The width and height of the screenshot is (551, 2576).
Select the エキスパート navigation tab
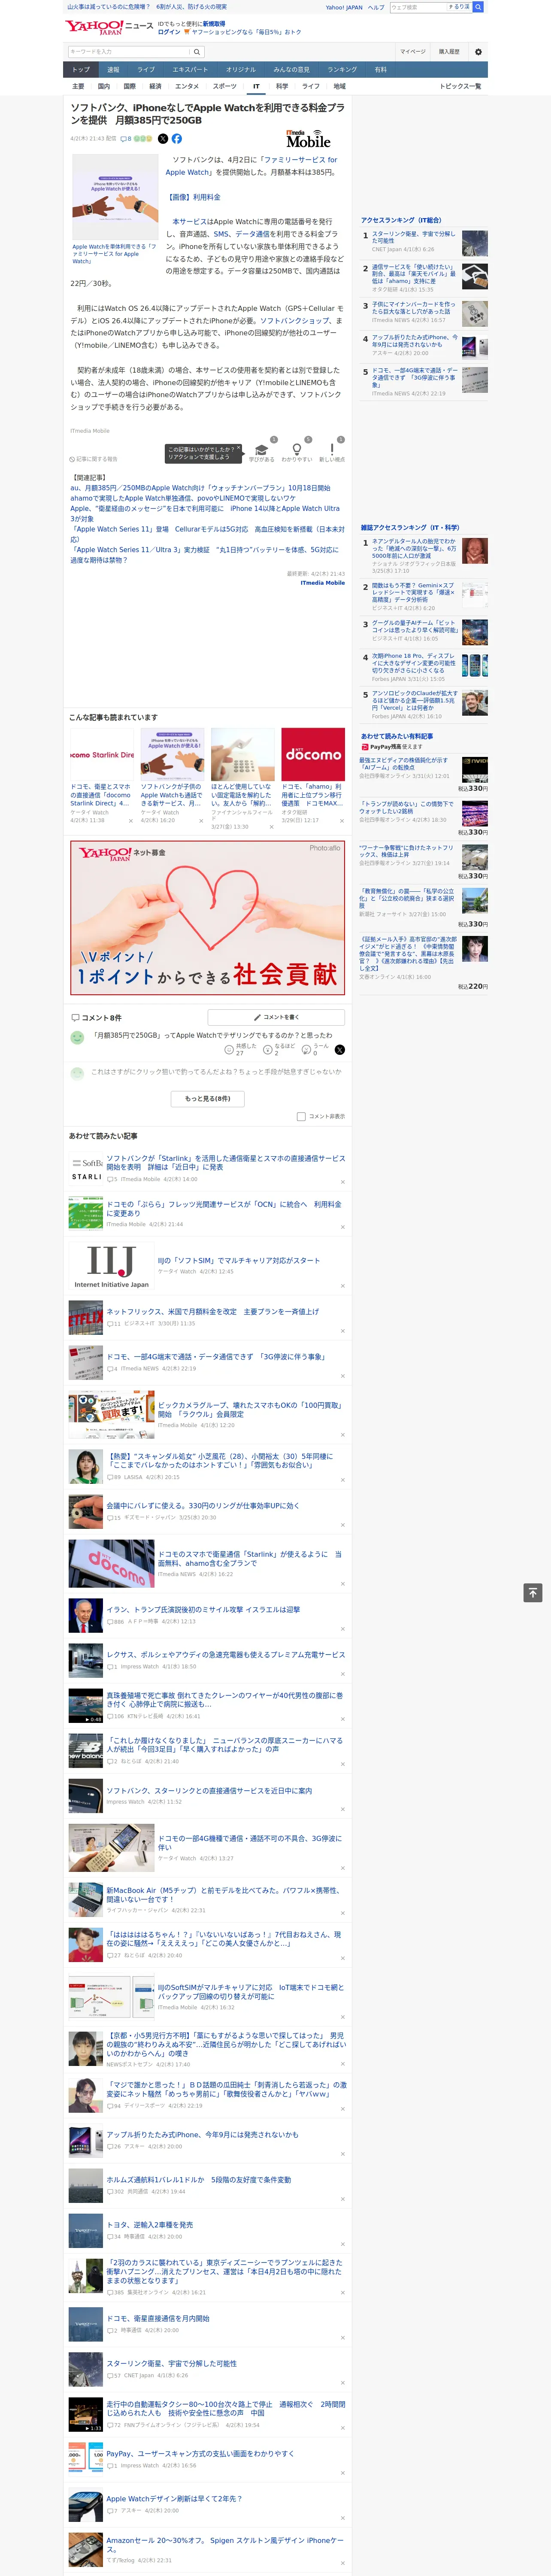tap(190, 70)
